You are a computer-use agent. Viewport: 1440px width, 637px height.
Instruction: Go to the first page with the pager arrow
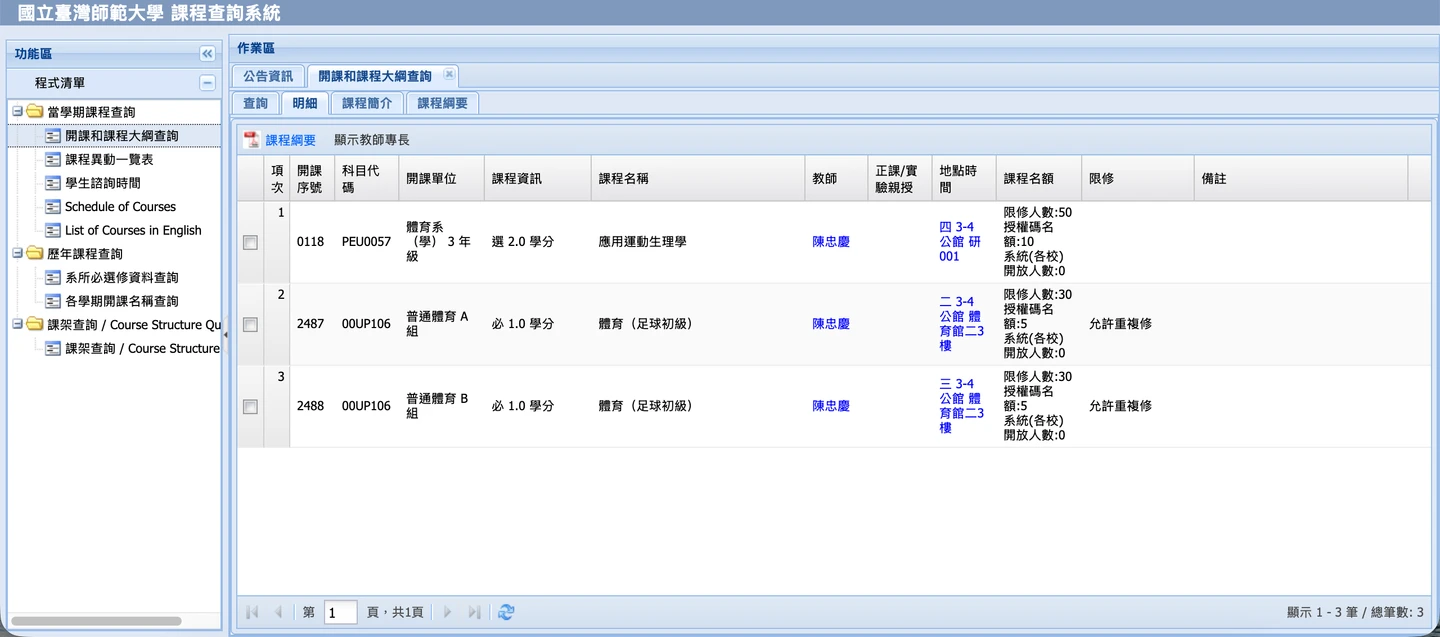tap(252, 612)
